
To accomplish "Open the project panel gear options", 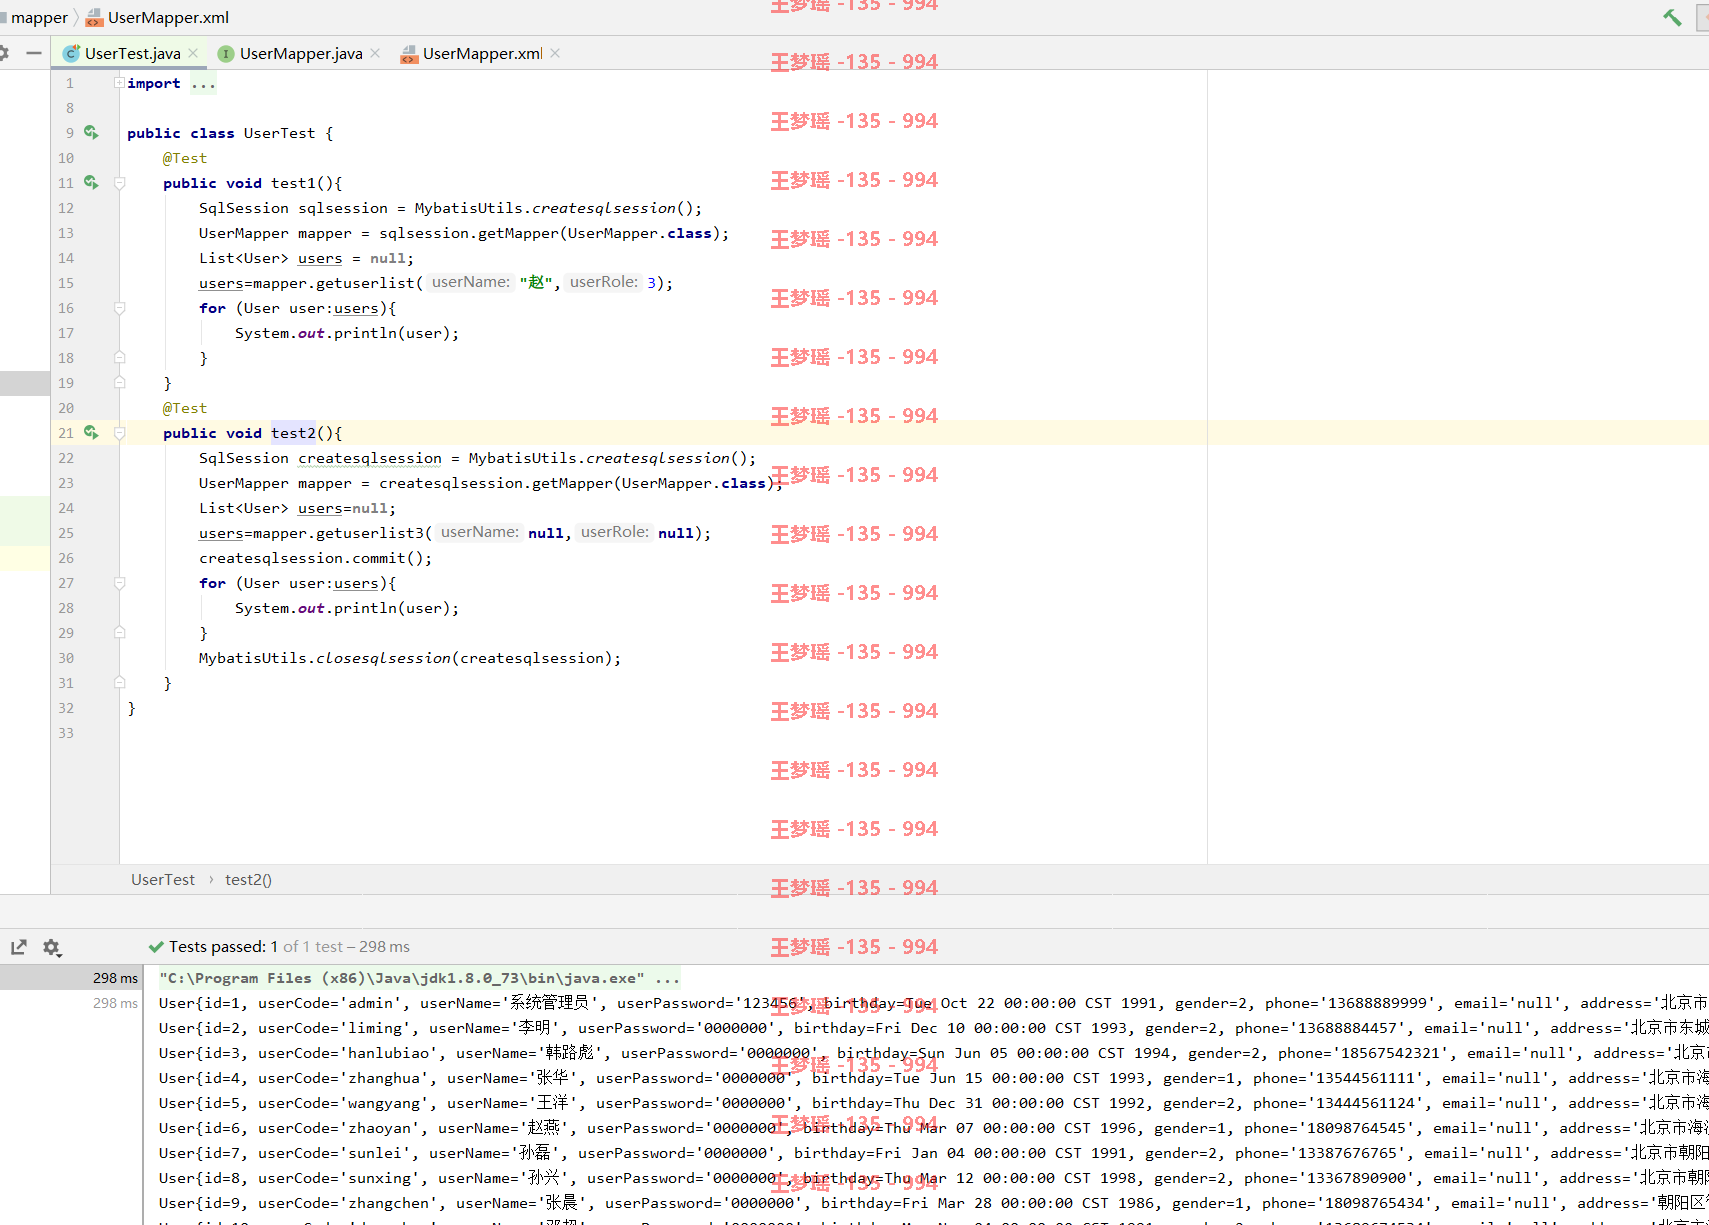I will pyautogui.click(x=4, y=53).
